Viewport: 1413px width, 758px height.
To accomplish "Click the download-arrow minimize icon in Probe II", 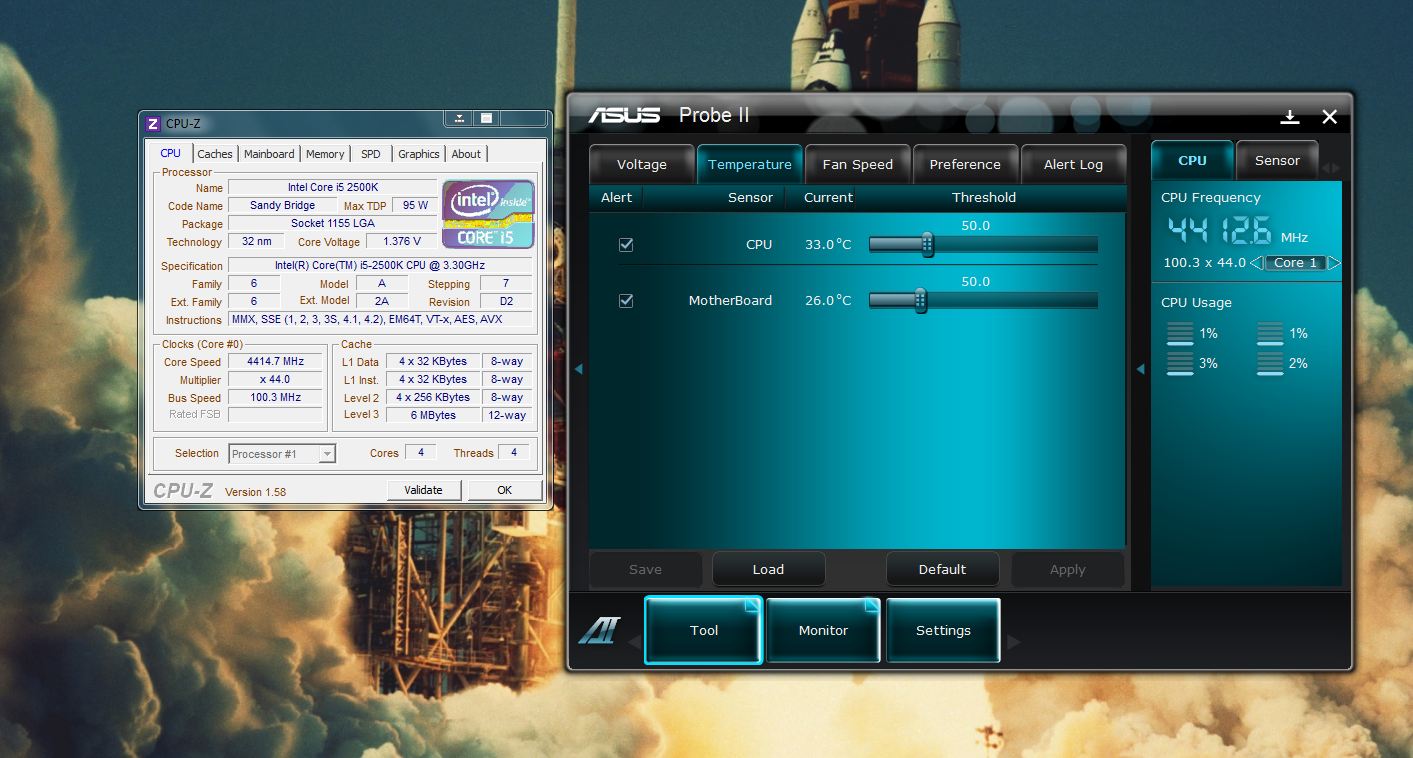I will pos(1290,117).
